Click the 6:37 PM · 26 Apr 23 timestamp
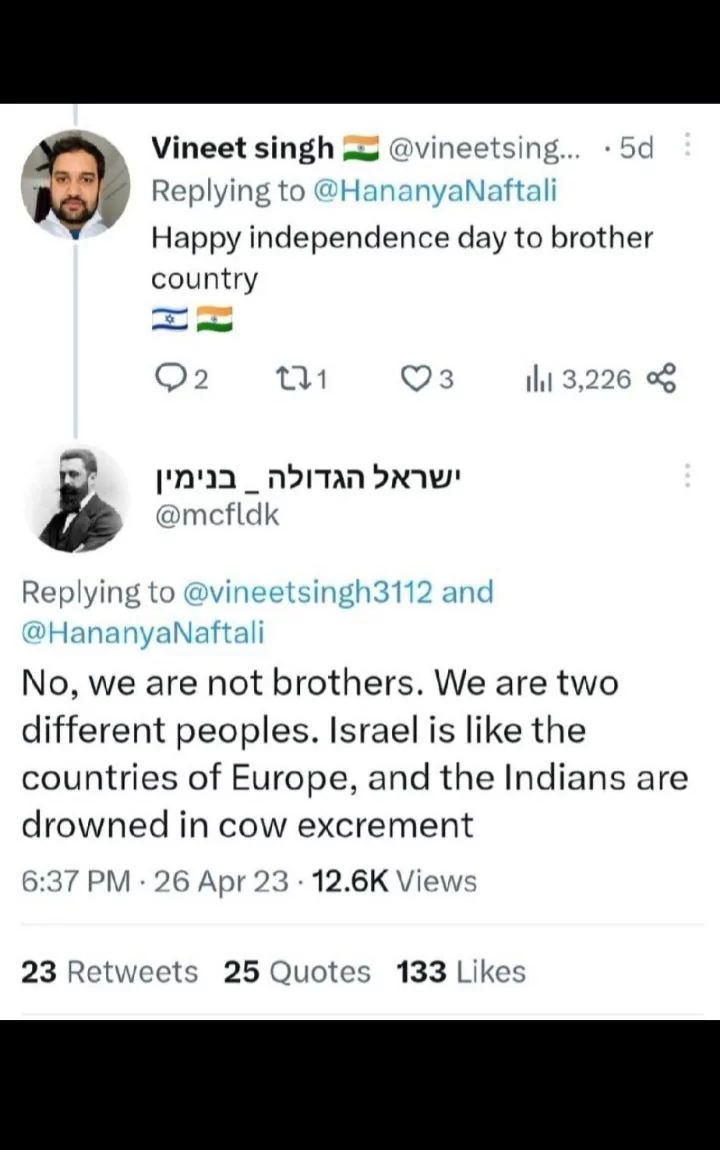Image resolution: width=720 pixels, height=1150 pixels. [x=158, y=881]
